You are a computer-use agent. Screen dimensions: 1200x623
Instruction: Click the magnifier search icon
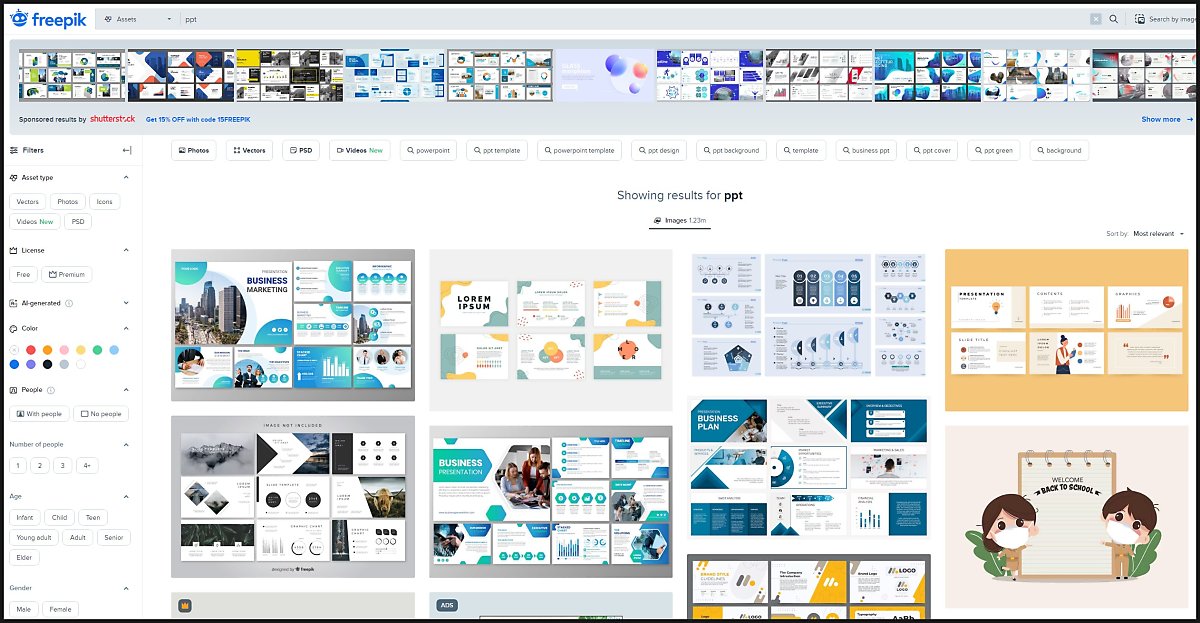click(1113, 19)
